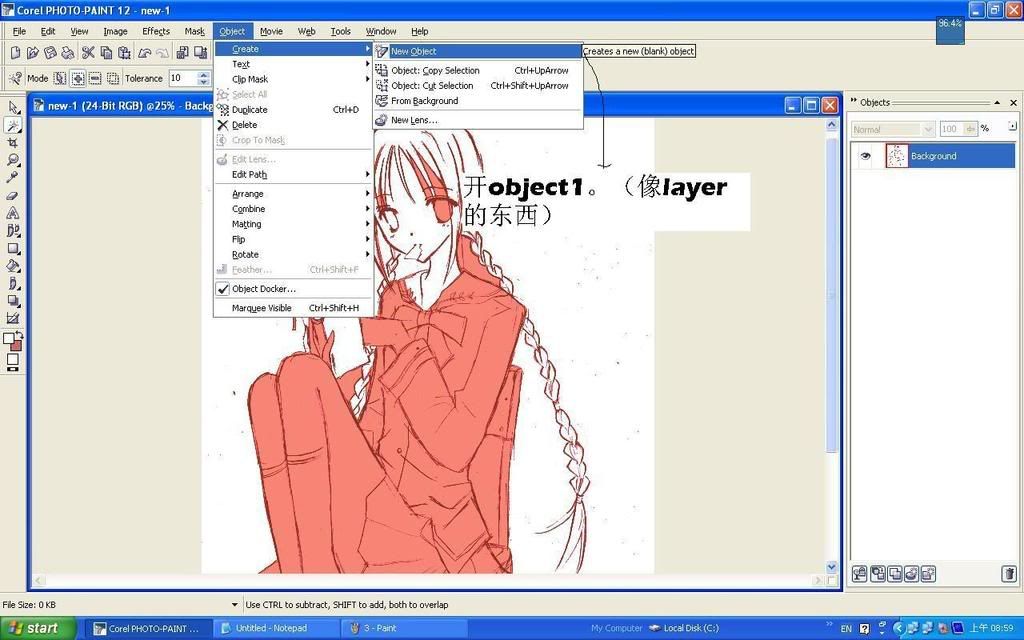
Task: Select the Eyedropper tool
Action: tap(13, 178)
